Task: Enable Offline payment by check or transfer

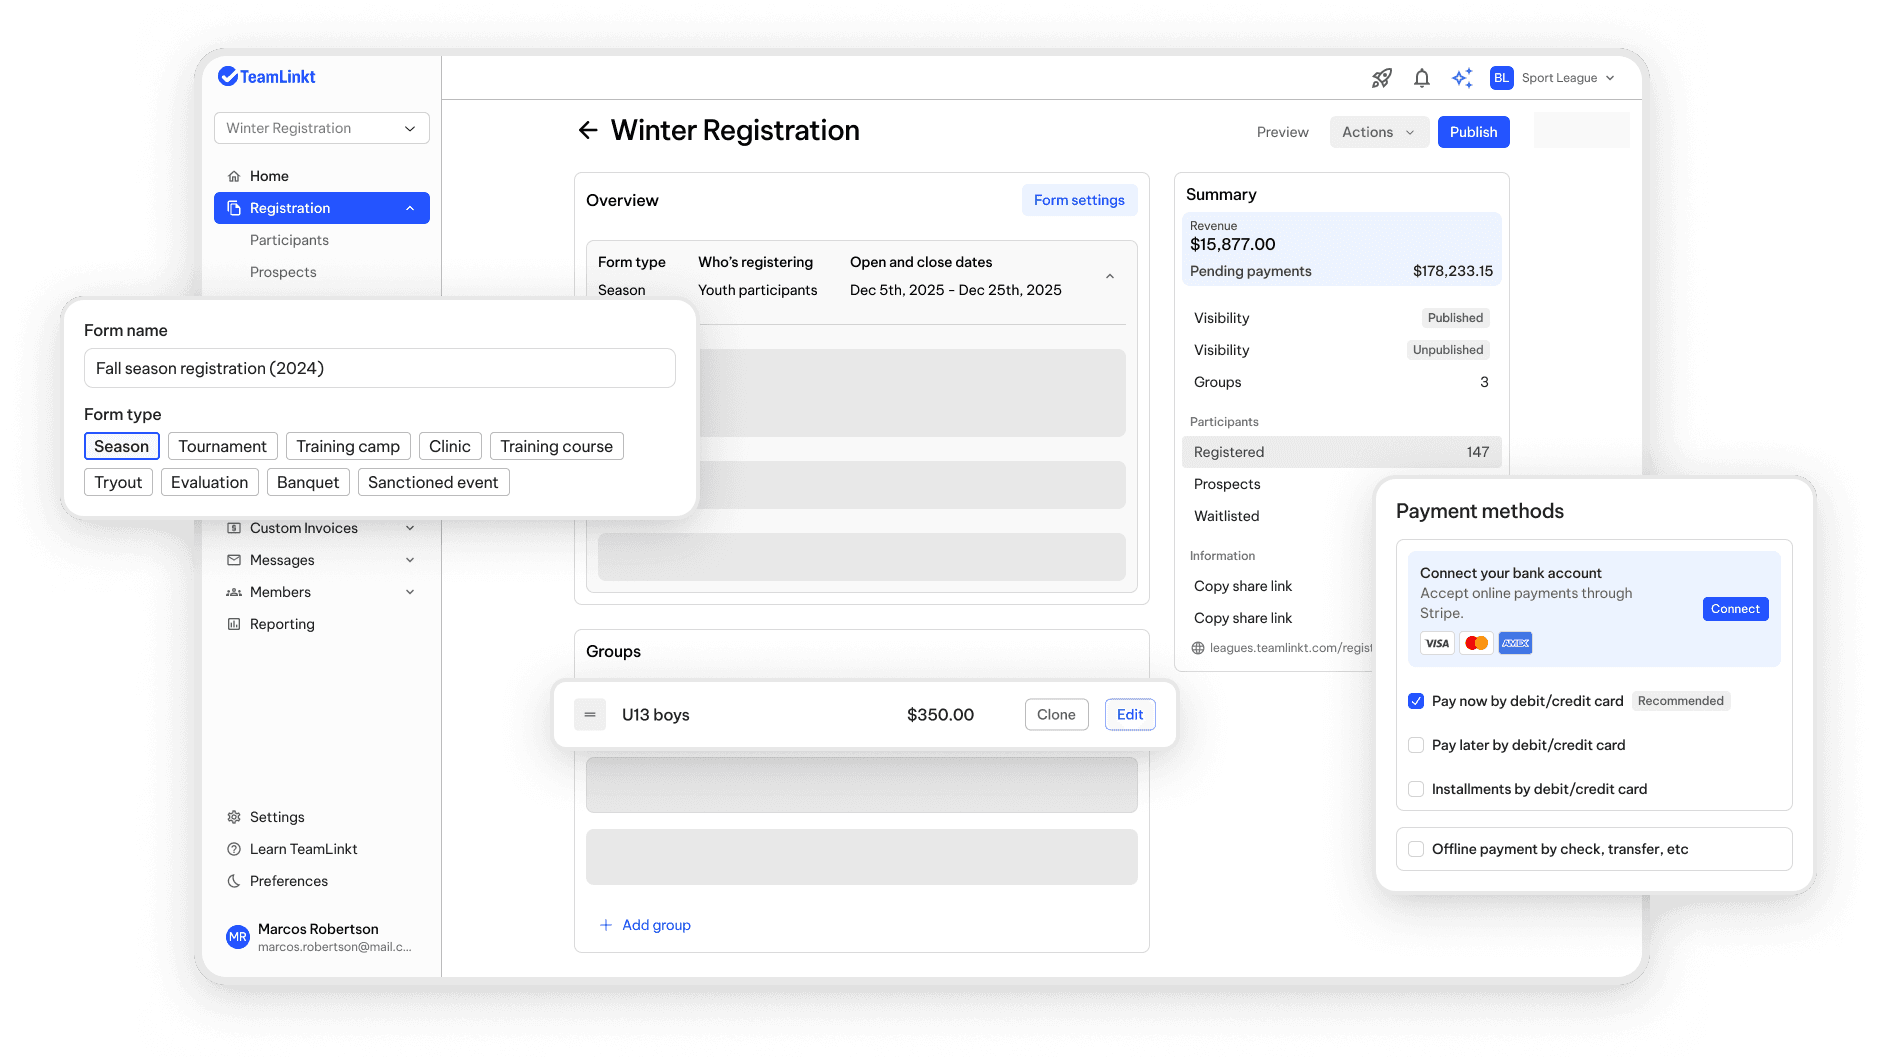Action: tap(1416, 848)
